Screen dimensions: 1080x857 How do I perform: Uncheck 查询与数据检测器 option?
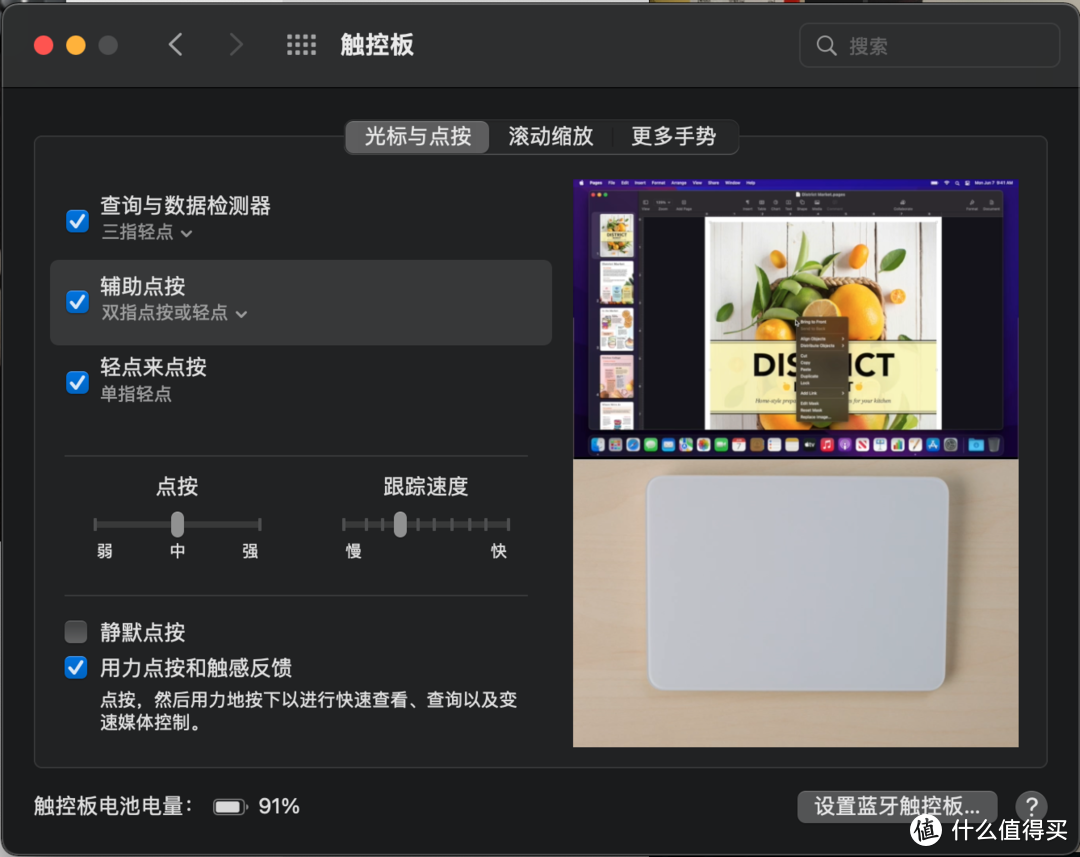(x=77, y=221)
